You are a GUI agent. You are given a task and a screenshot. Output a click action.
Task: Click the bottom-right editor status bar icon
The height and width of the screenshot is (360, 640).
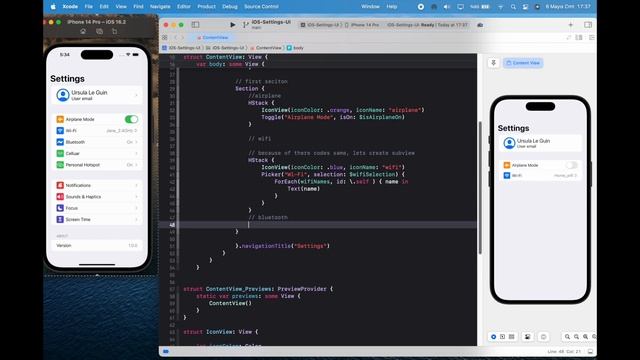pyautogui.click(x=590, y=351)
